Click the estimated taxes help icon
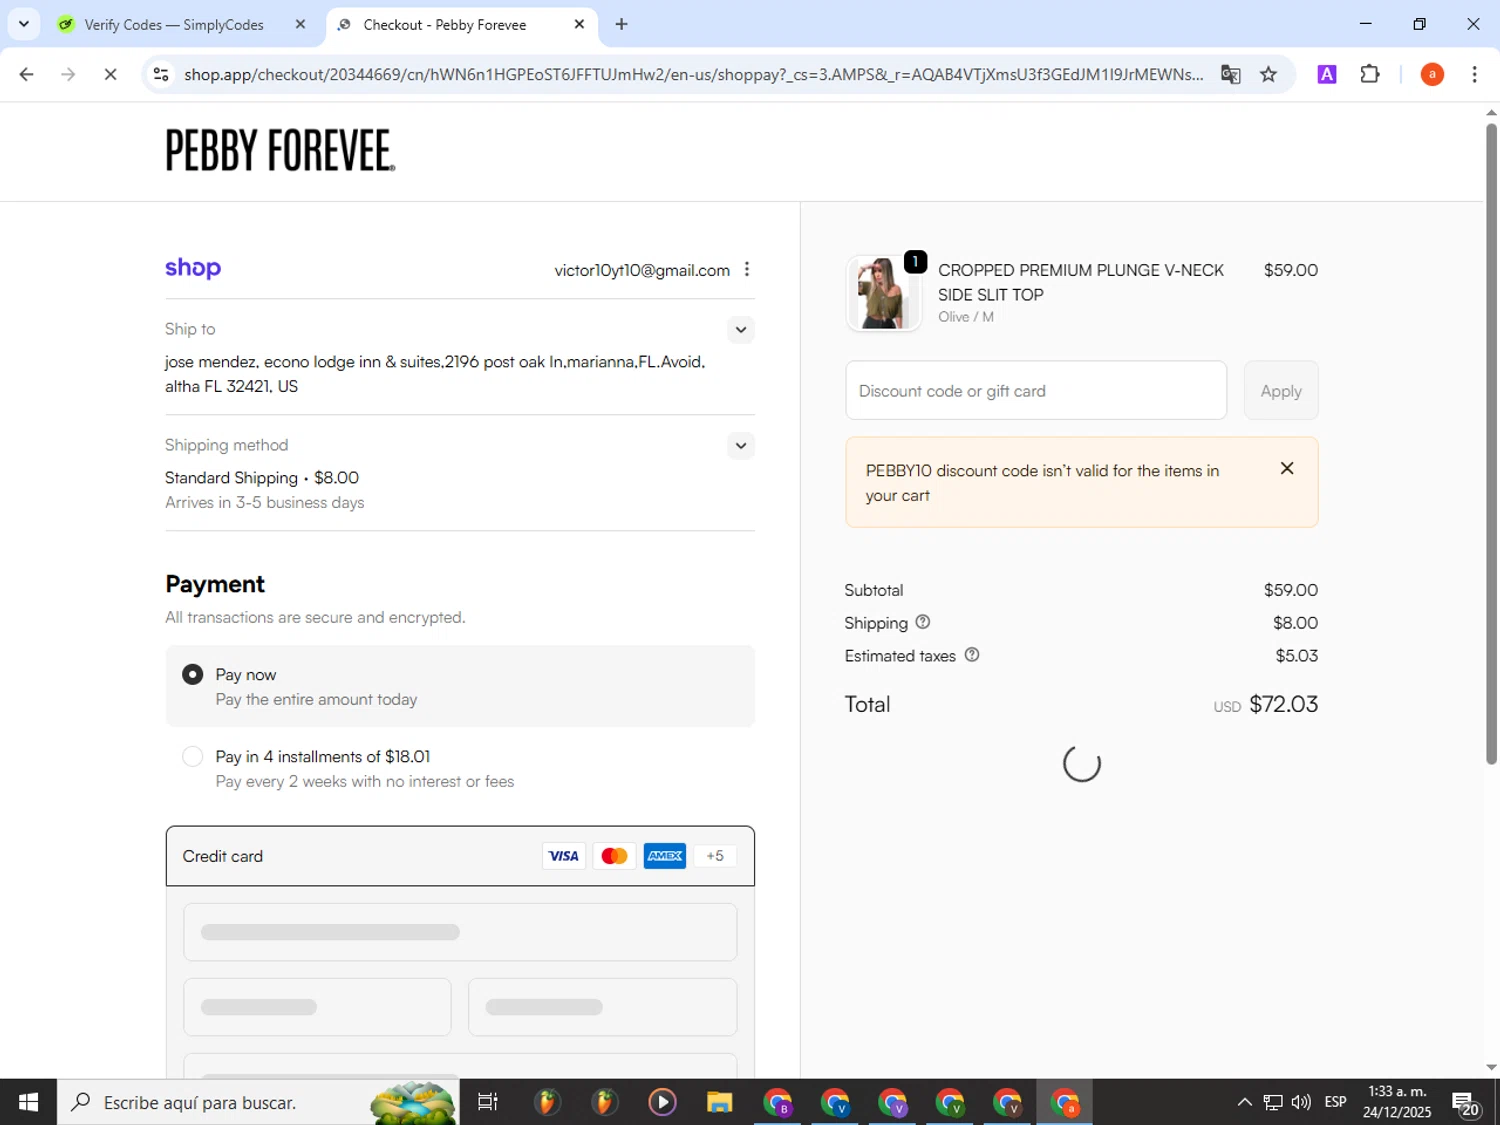Screen dimensions: 1500x1125 (972, 655)
